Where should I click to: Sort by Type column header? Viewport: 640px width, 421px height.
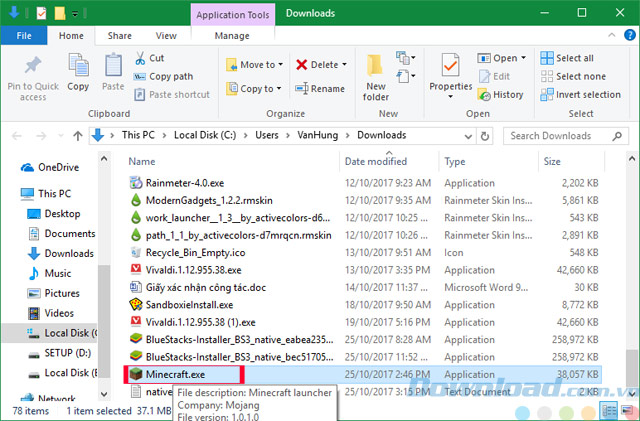pyautogui.click(x=455, y=162)
